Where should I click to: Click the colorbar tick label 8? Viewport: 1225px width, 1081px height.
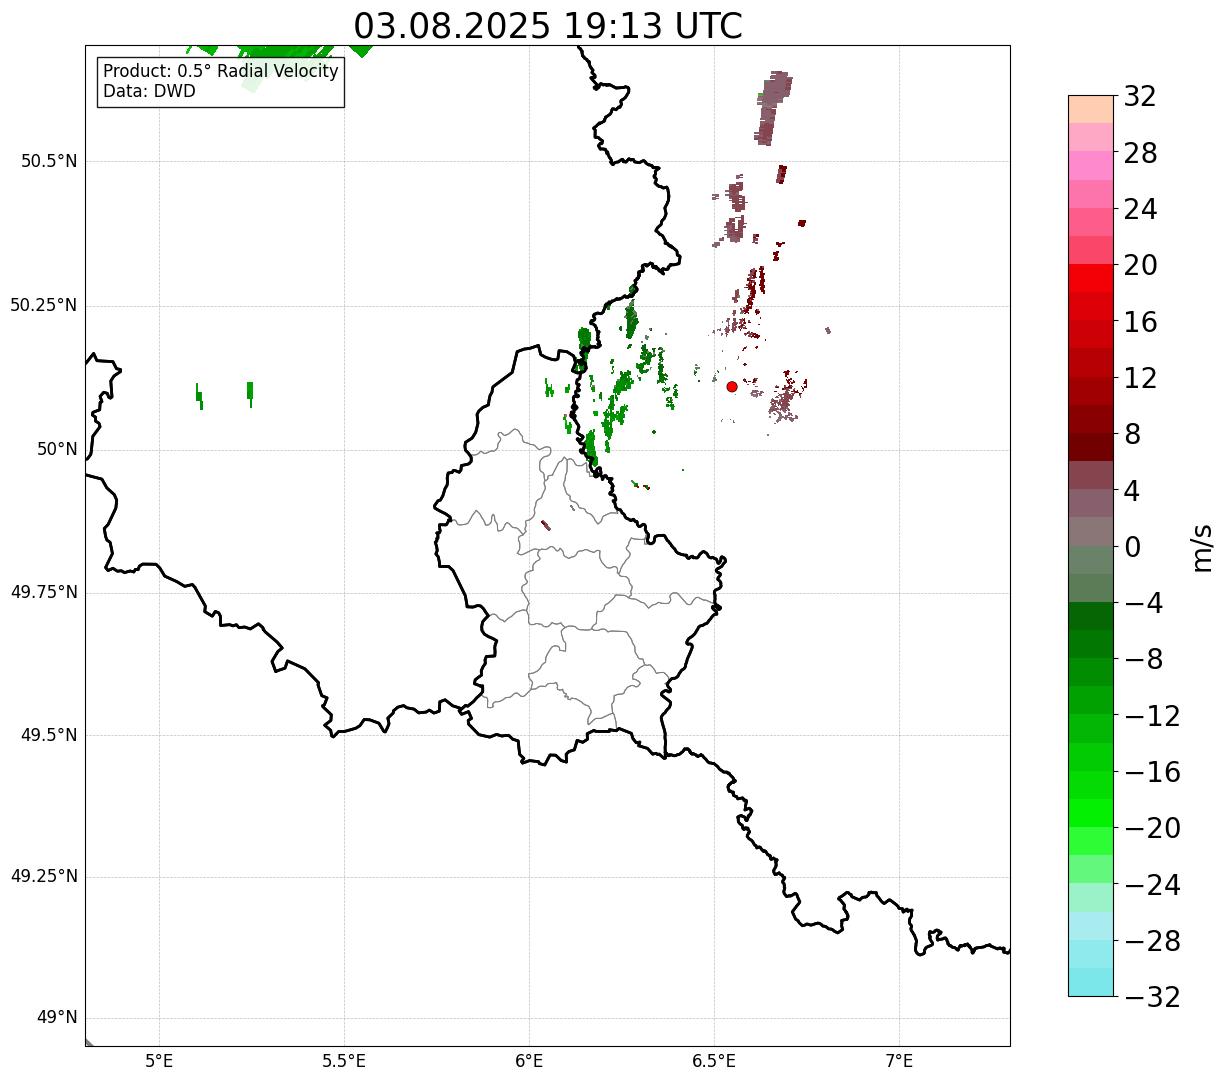tap(1132, 434)
